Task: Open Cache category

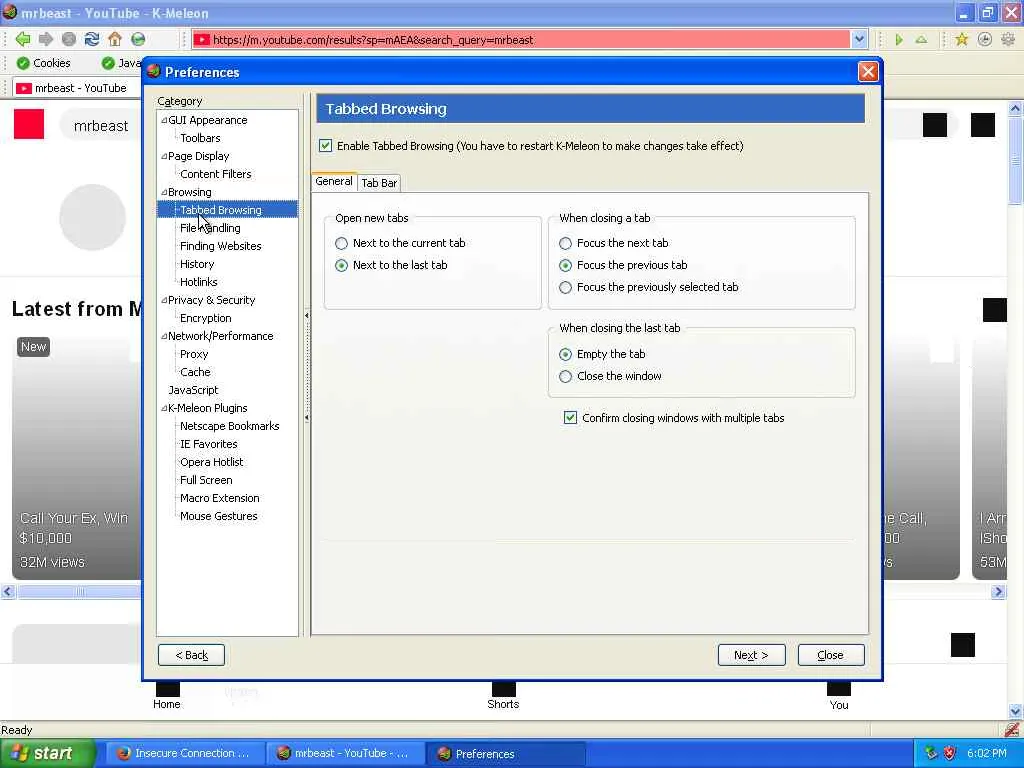Action: (x=195, y=372)
